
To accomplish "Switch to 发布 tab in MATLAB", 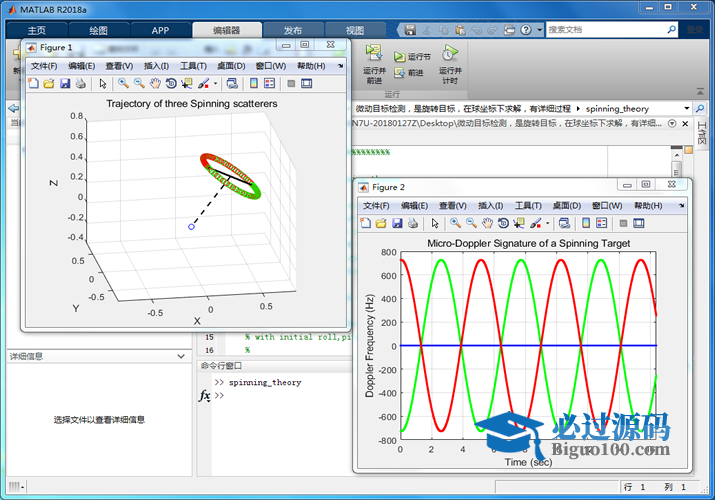I will pyautogui.click(x=293, y=30).
